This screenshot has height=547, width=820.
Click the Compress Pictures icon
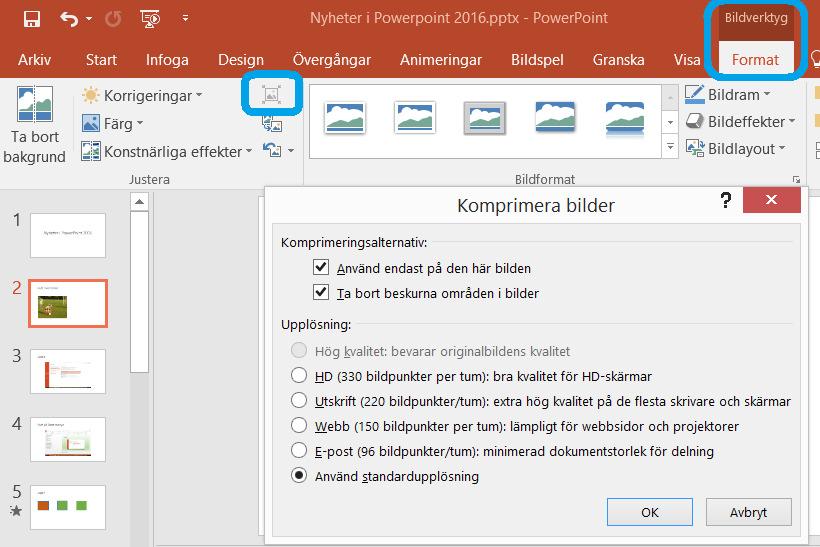[271, 94]
